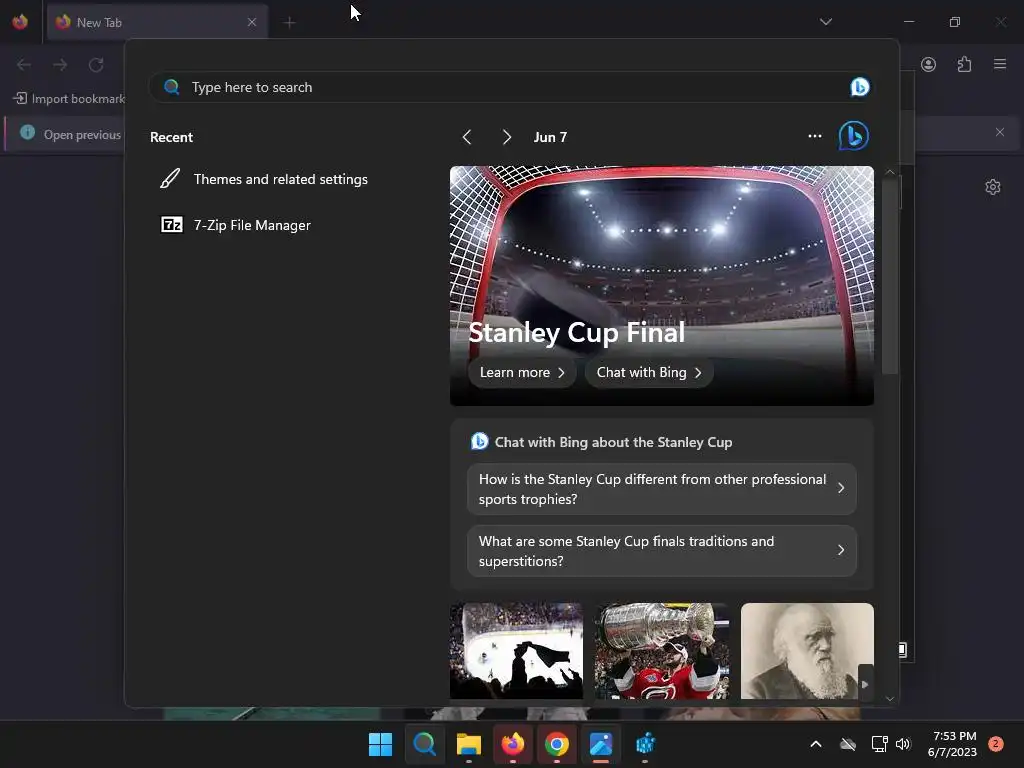Open Firefox extensions puzzle icon

click(964, 65)
